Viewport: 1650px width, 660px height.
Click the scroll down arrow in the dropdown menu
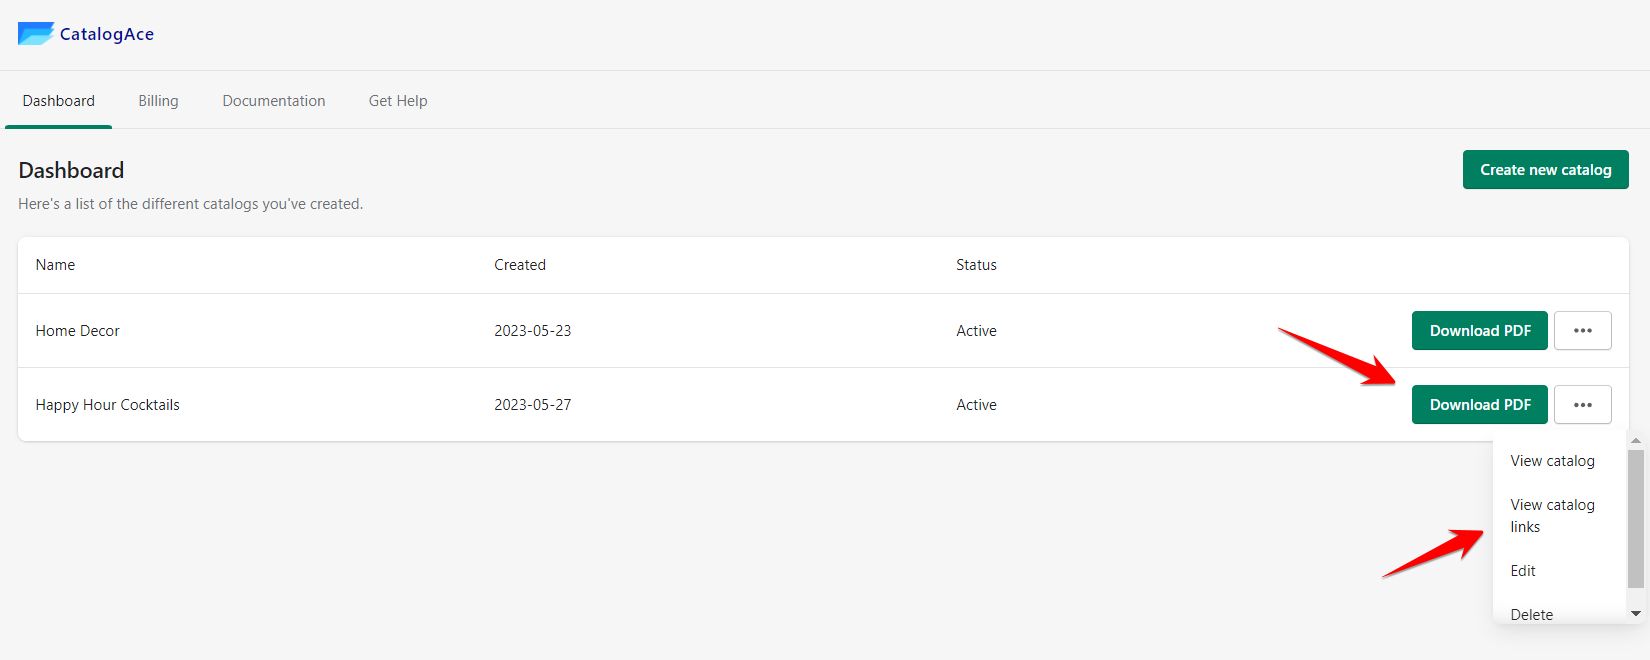point(1636,613)
